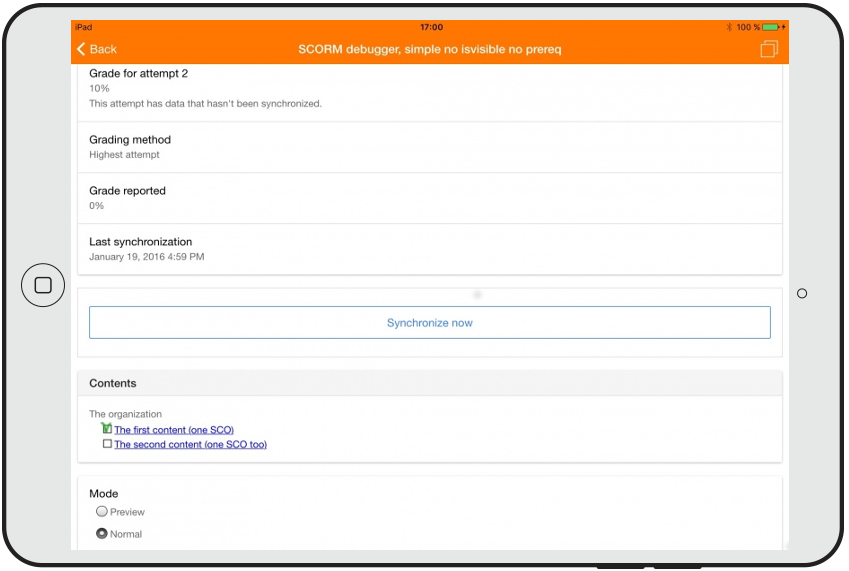Tap the iPad front camera dot
Image resolution: width=849 pixels, height=571 pixels.
click(x=802, y=293)
